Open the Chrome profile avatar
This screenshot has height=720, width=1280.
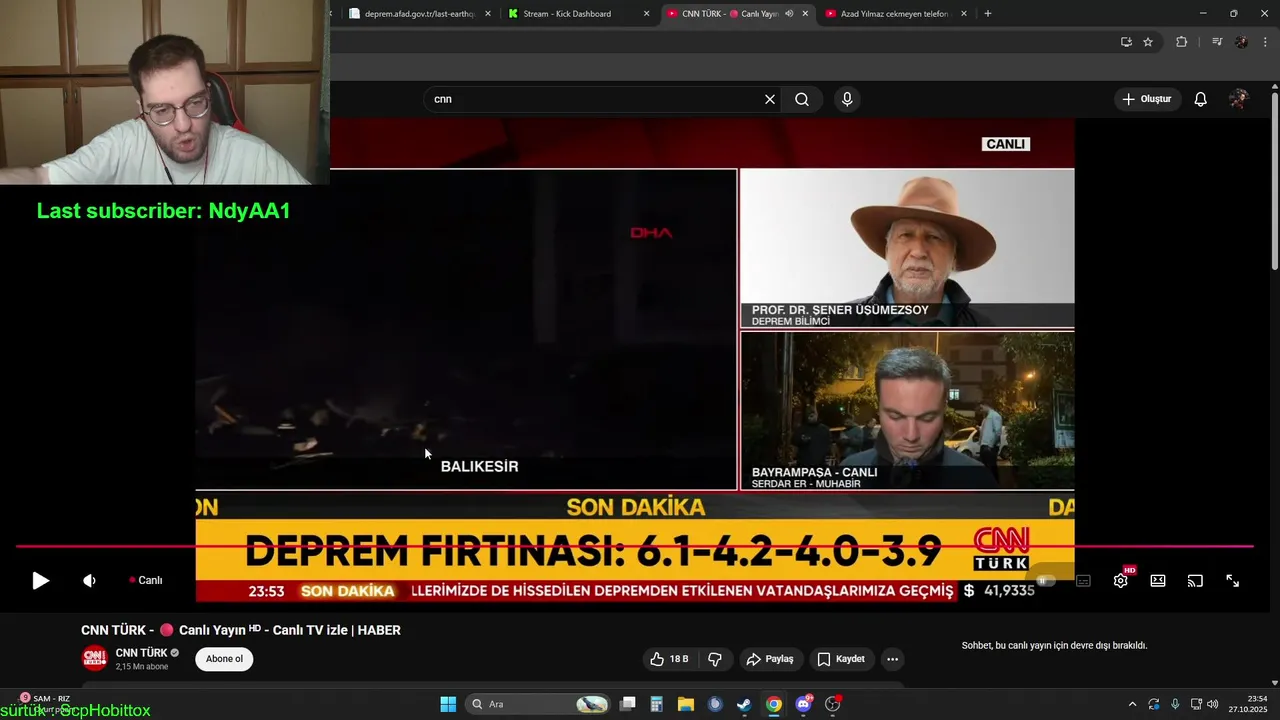tap(1241, 42)
